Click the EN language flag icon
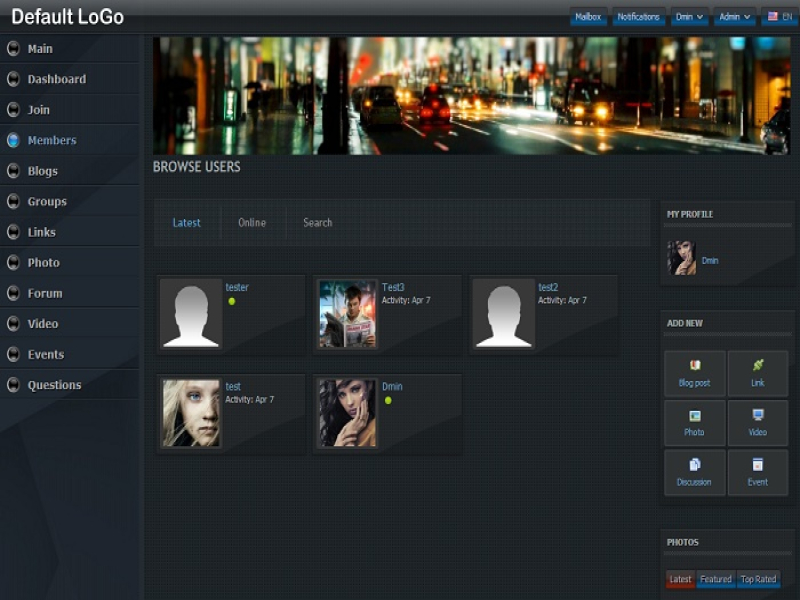Viewport: 800px width, 600px height. coord(773,17)
